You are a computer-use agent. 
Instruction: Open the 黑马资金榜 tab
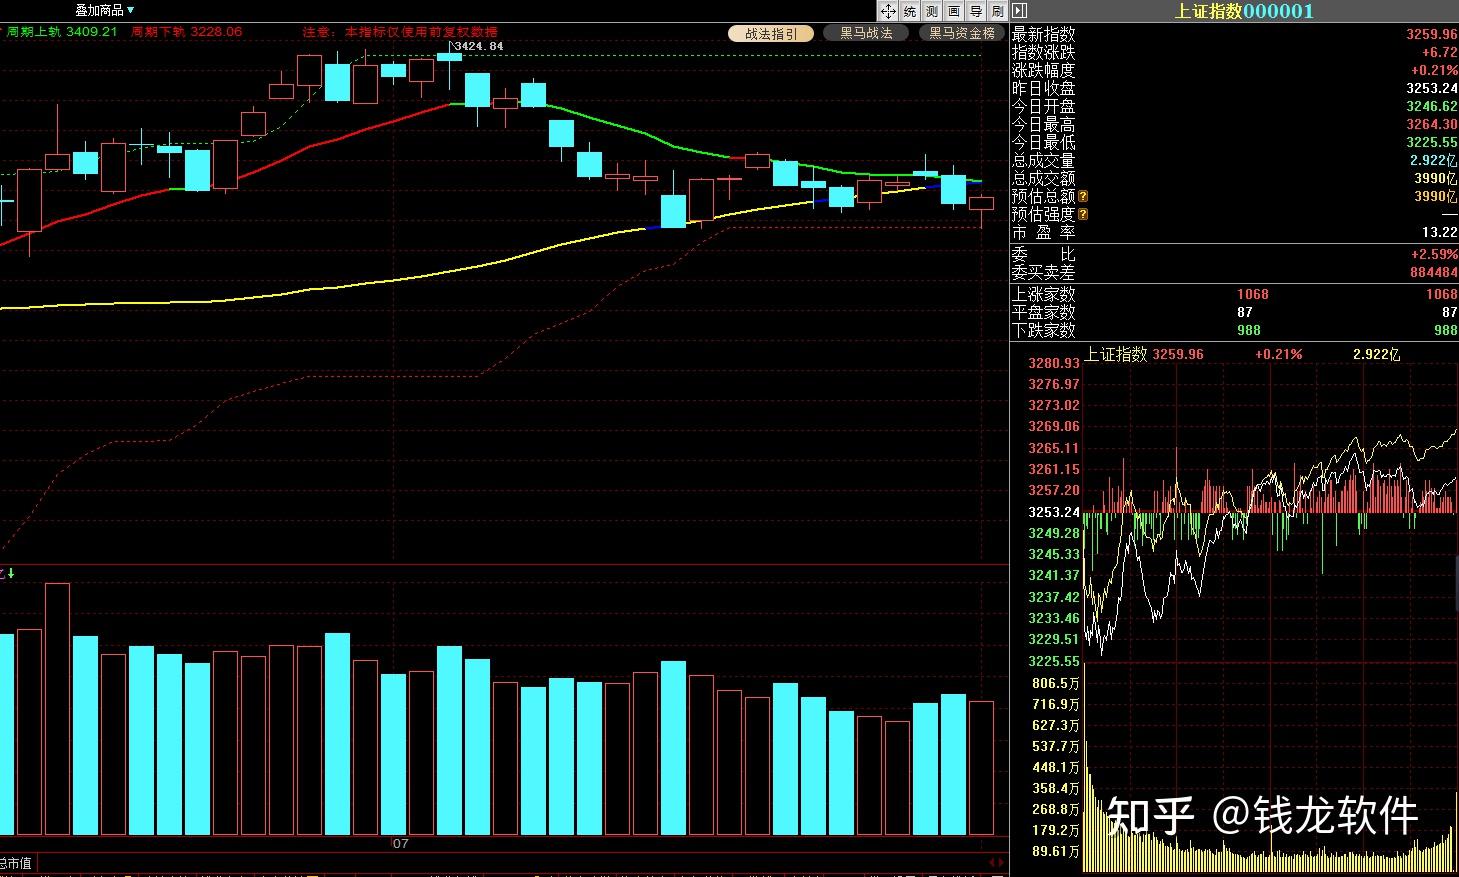point(961,33)
